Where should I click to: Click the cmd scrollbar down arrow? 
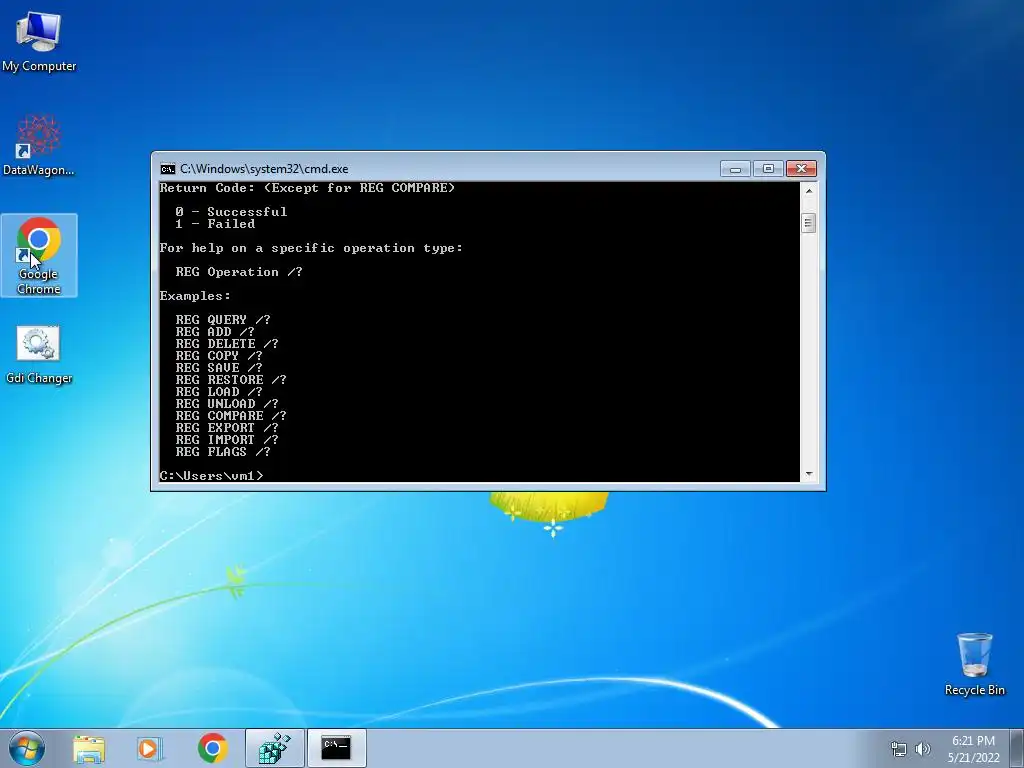point(808,474)
